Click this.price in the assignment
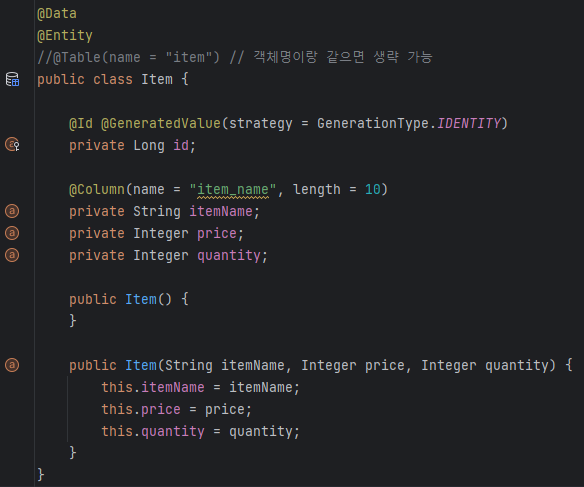The height and width of the screenshot is (487, 584). click(141, 409)
